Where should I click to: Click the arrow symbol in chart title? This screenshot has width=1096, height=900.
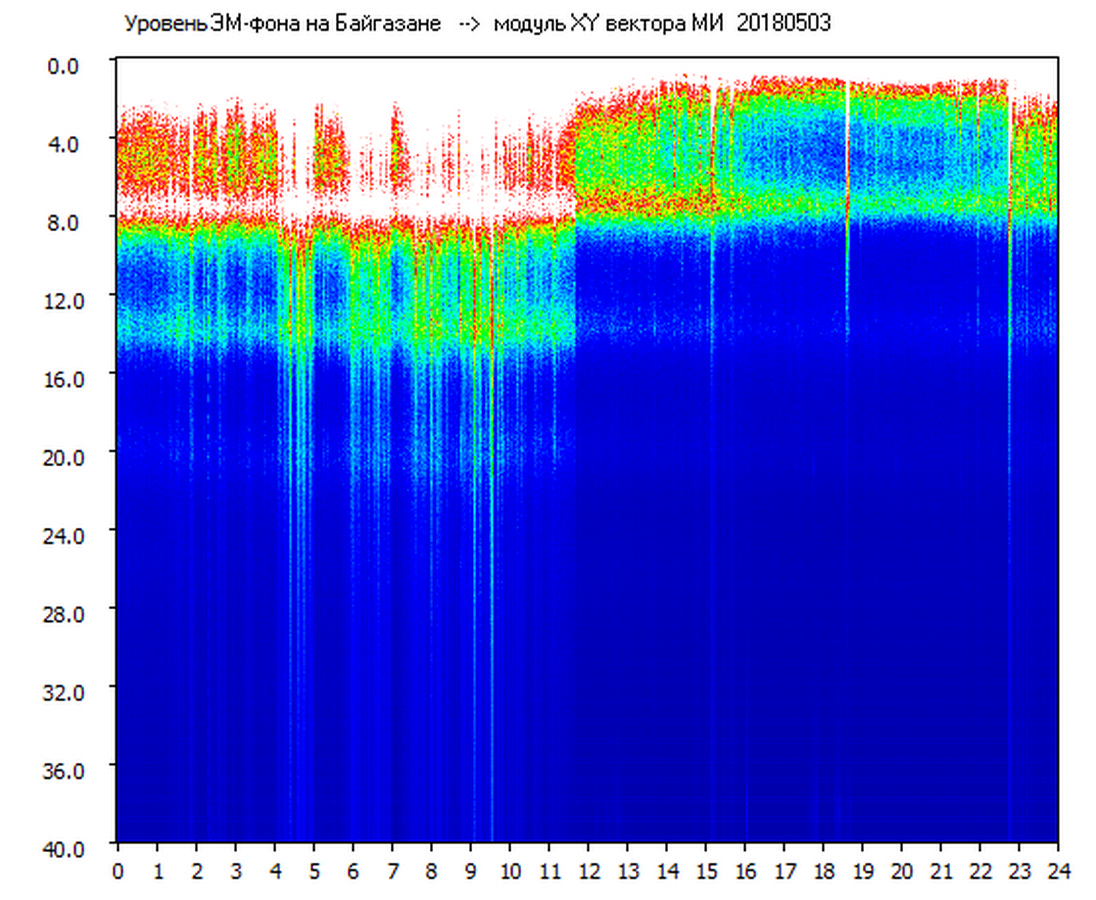click(469, 24)
